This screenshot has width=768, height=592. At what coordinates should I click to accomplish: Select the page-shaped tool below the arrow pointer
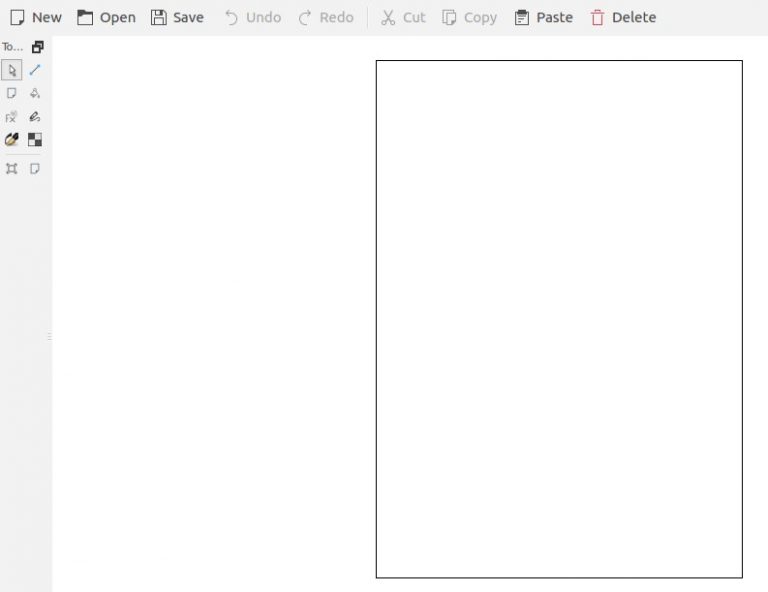click(12, 93)
